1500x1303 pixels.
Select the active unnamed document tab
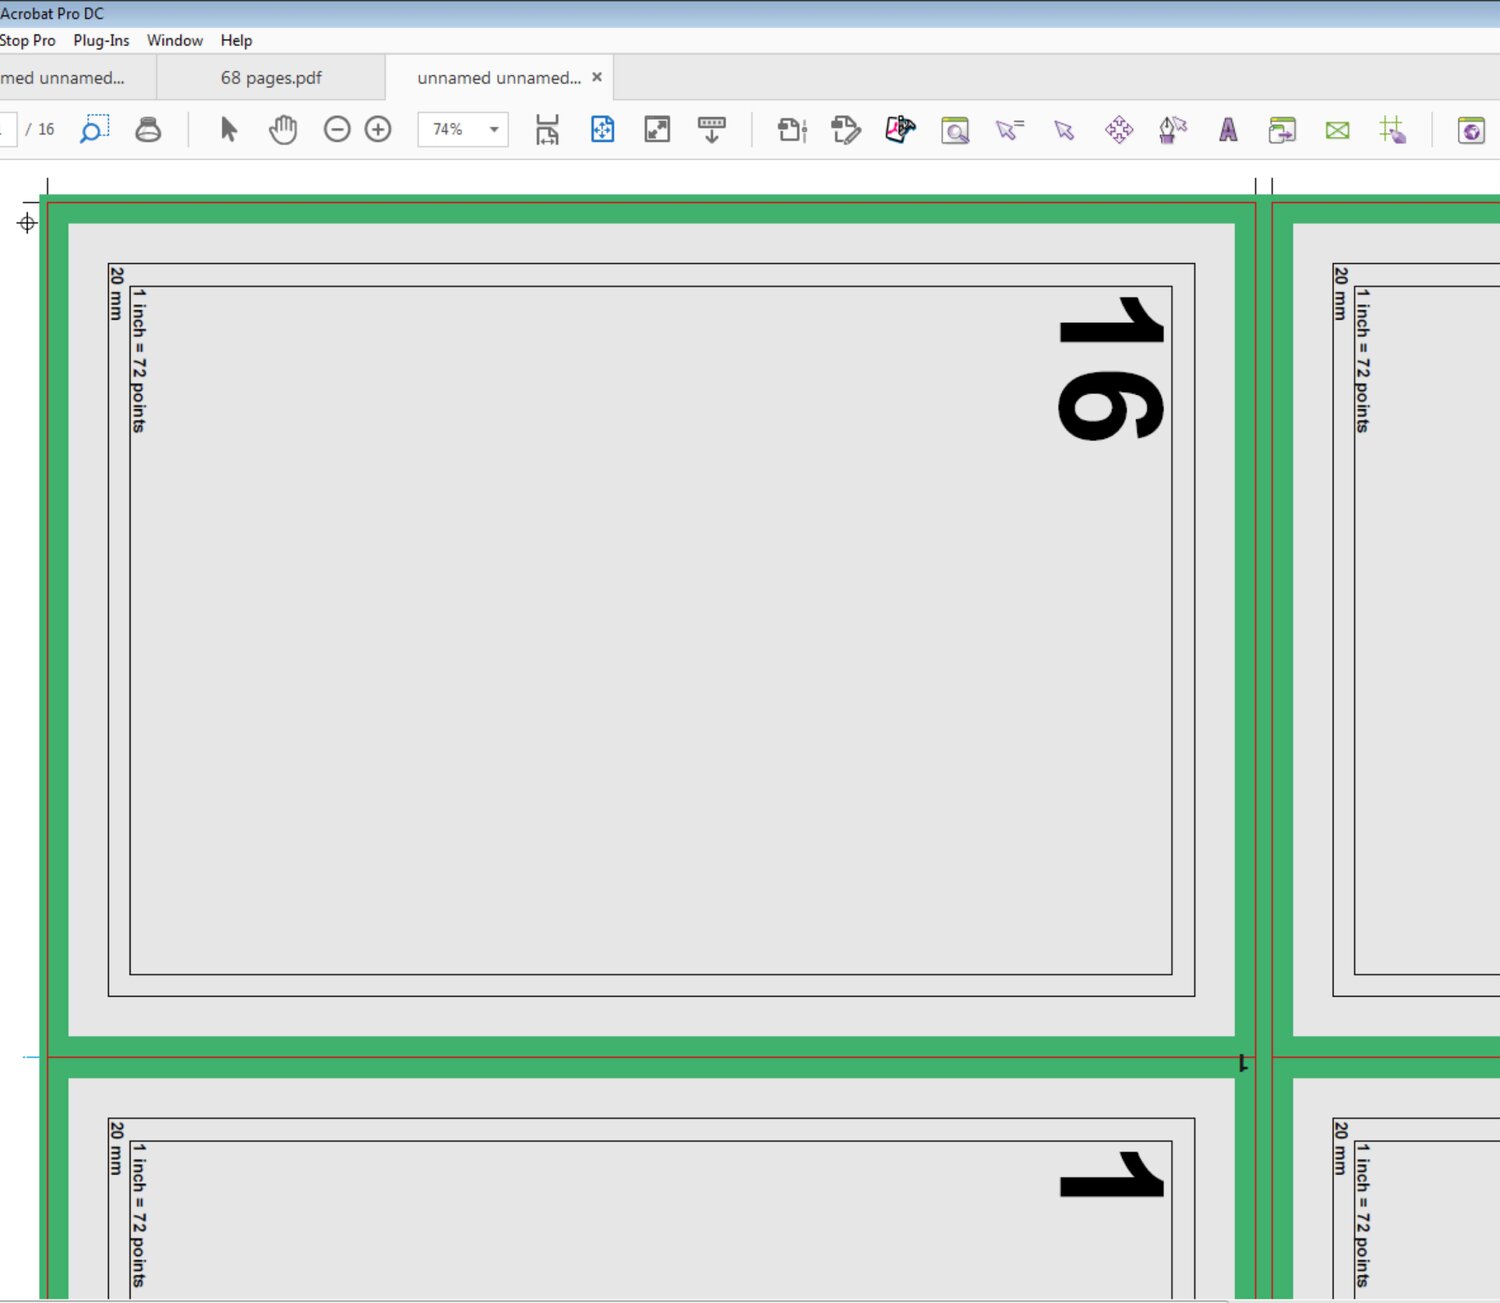tap(499, 78)
